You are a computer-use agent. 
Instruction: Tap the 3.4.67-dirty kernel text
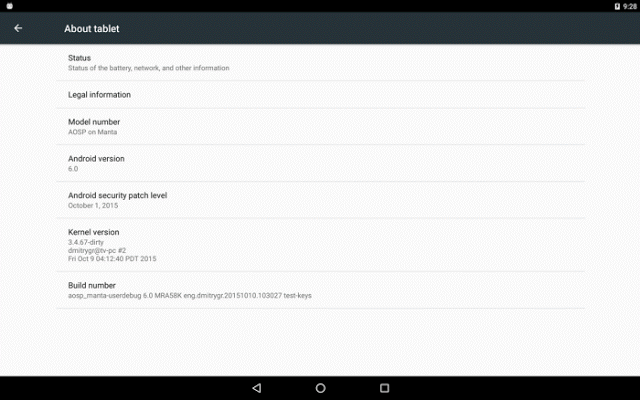[x=86, y=242]
